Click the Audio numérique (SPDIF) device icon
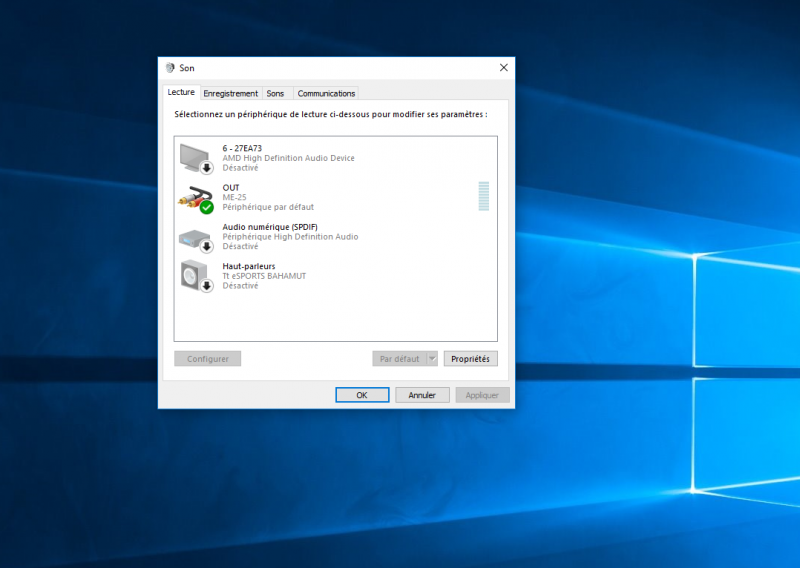Image resolution: width=800 pixels, height=568 pixels. pyautogui.click(x=194, y=237)
